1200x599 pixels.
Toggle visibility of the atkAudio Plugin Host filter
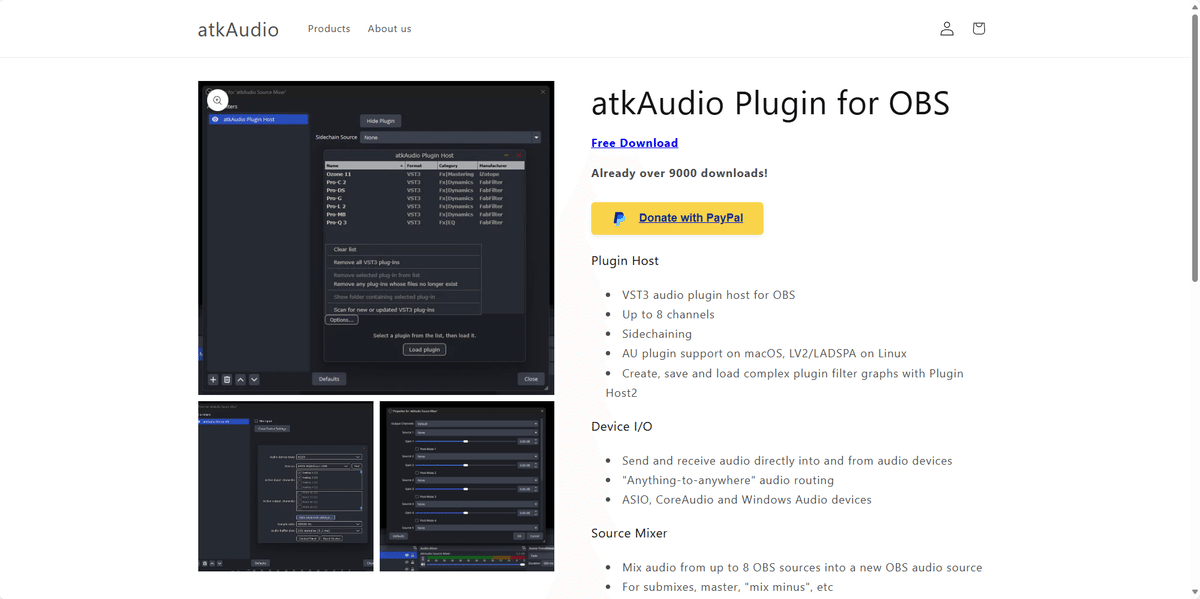pyautogui.click(x=213, y=119)
